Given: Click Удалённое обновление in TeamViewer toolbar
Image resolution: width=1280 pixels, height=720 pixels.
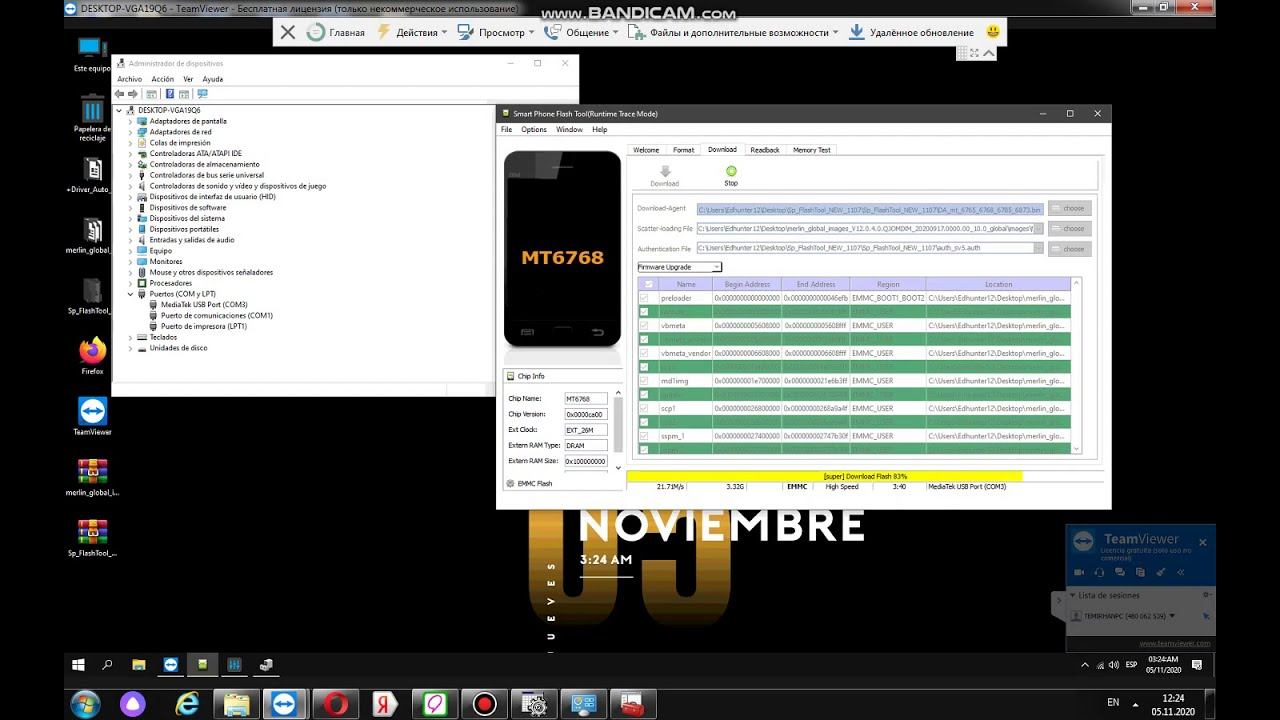Looking at the screenshot, I should [x=911, y=32].
